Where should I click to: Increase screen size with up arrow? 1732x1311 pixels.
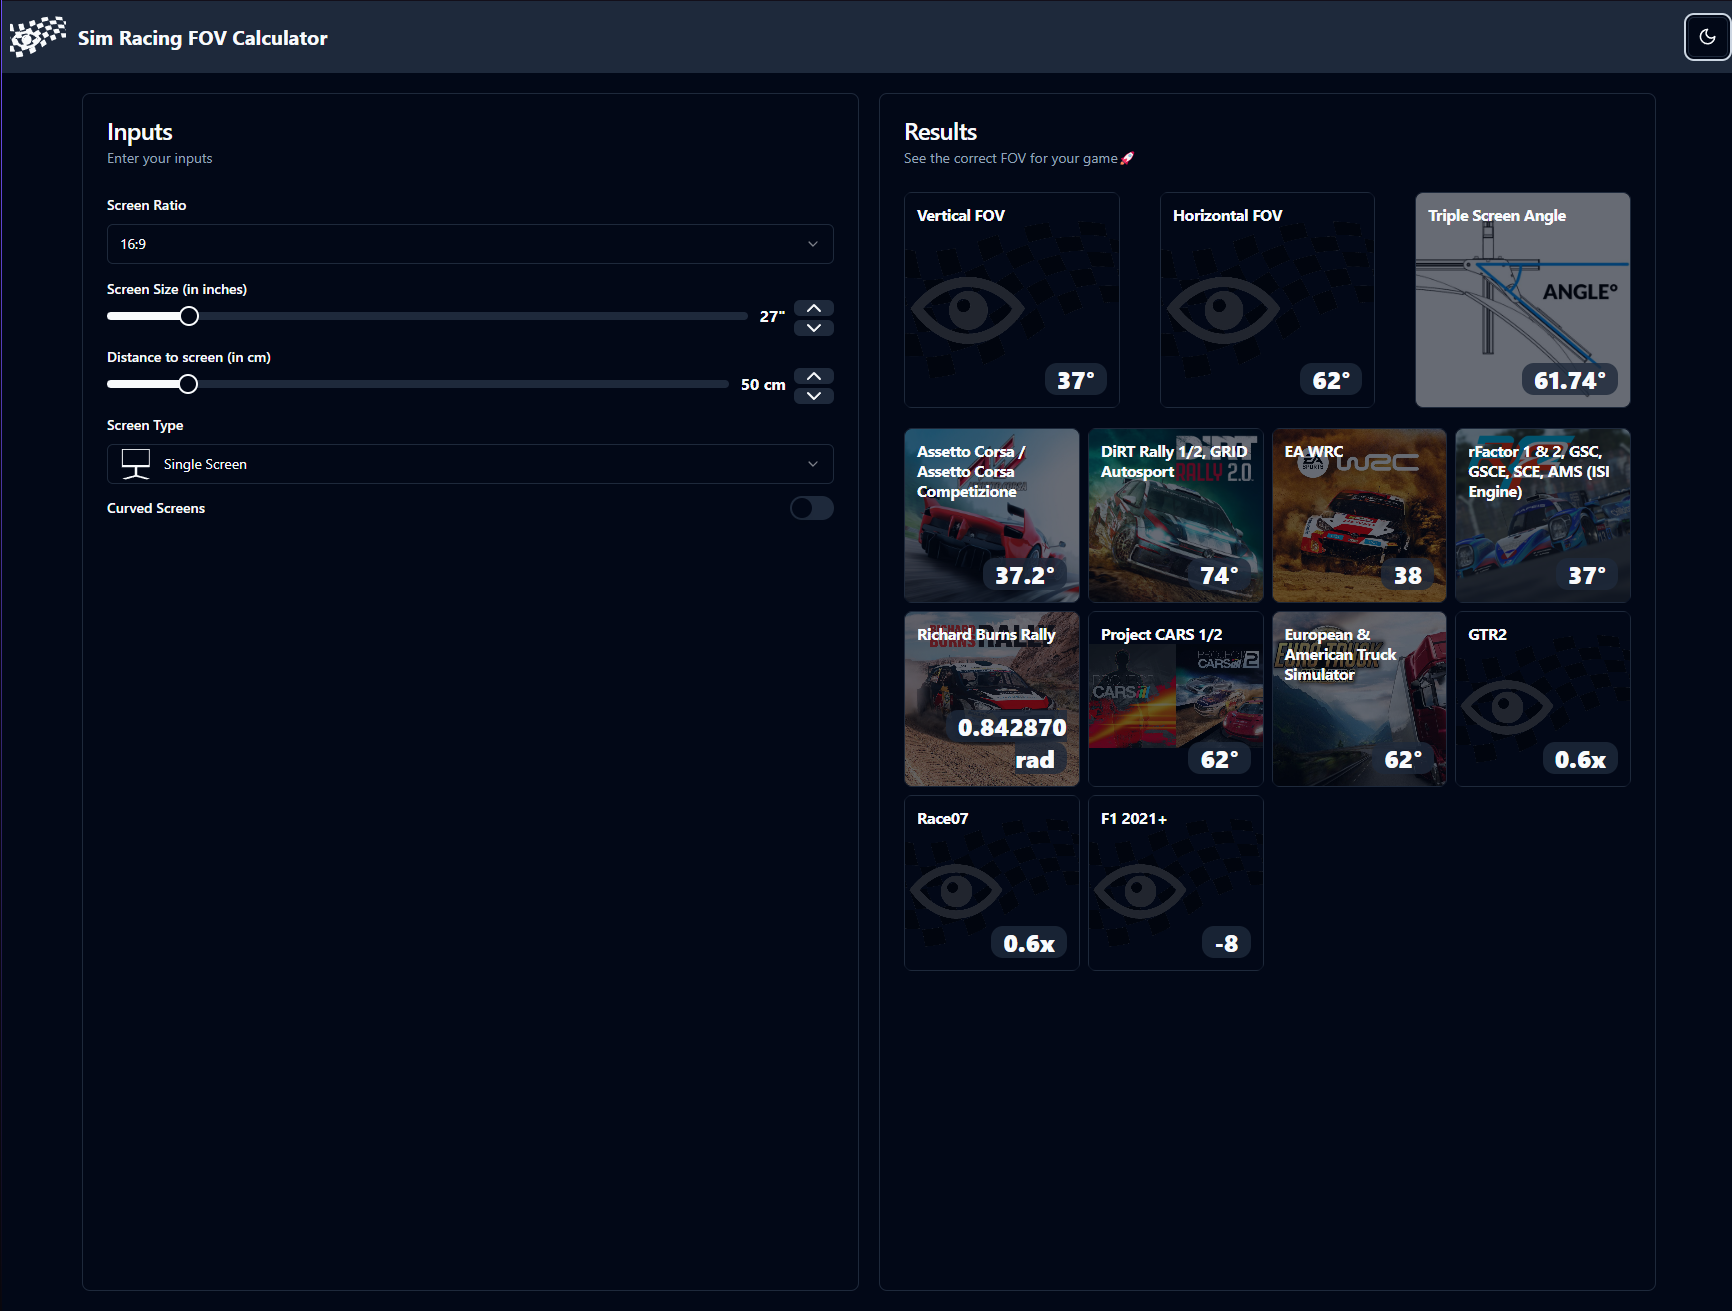(814, 308)
